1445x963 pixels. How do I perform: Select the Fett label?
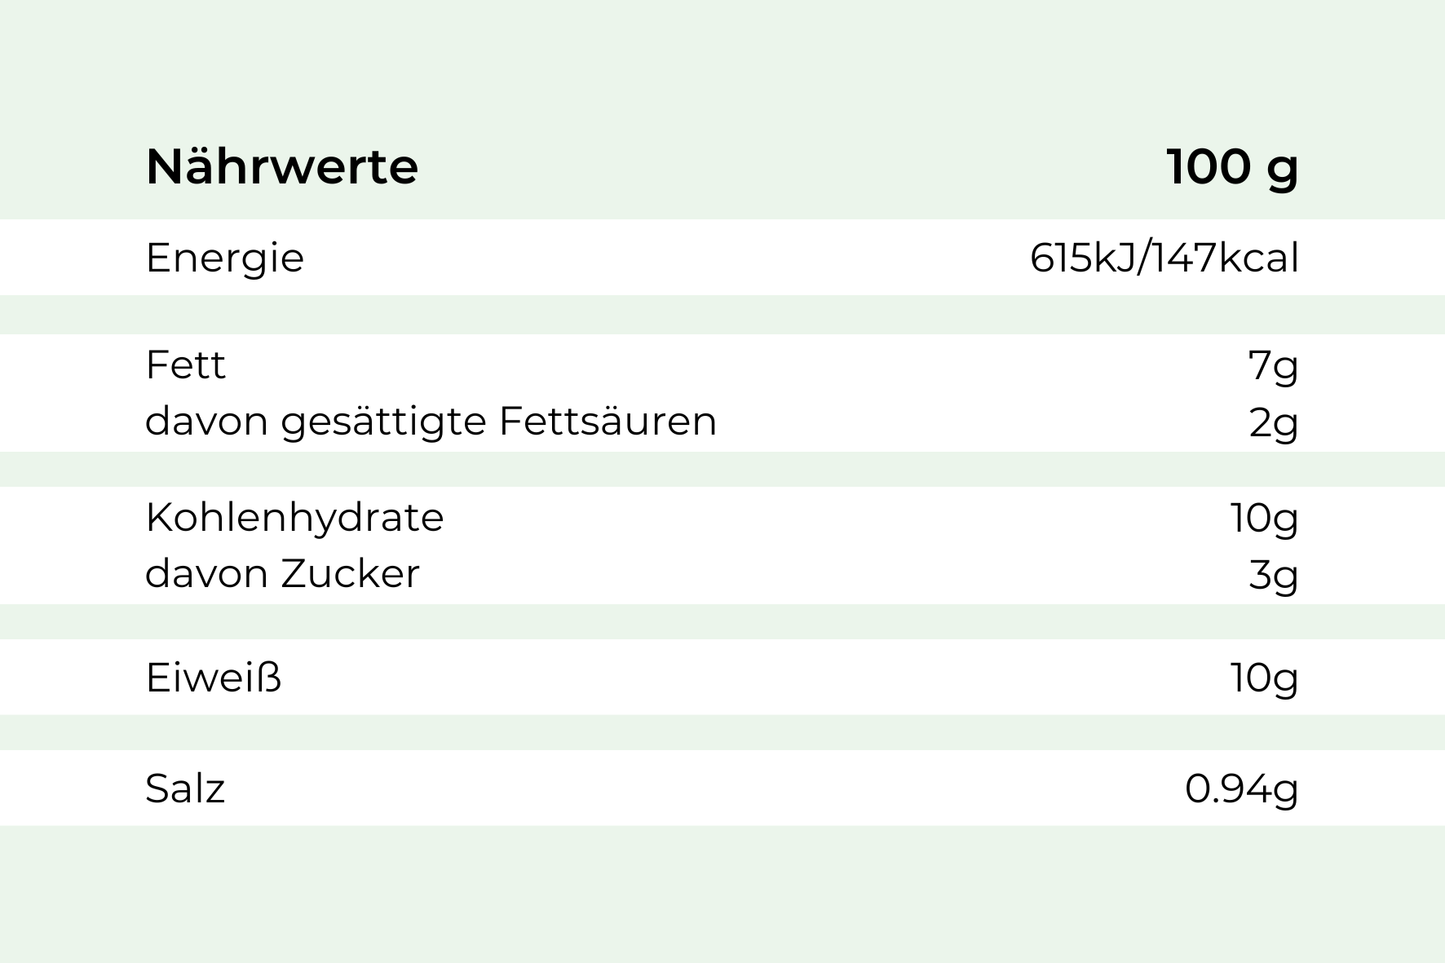[x=185, y=365]
